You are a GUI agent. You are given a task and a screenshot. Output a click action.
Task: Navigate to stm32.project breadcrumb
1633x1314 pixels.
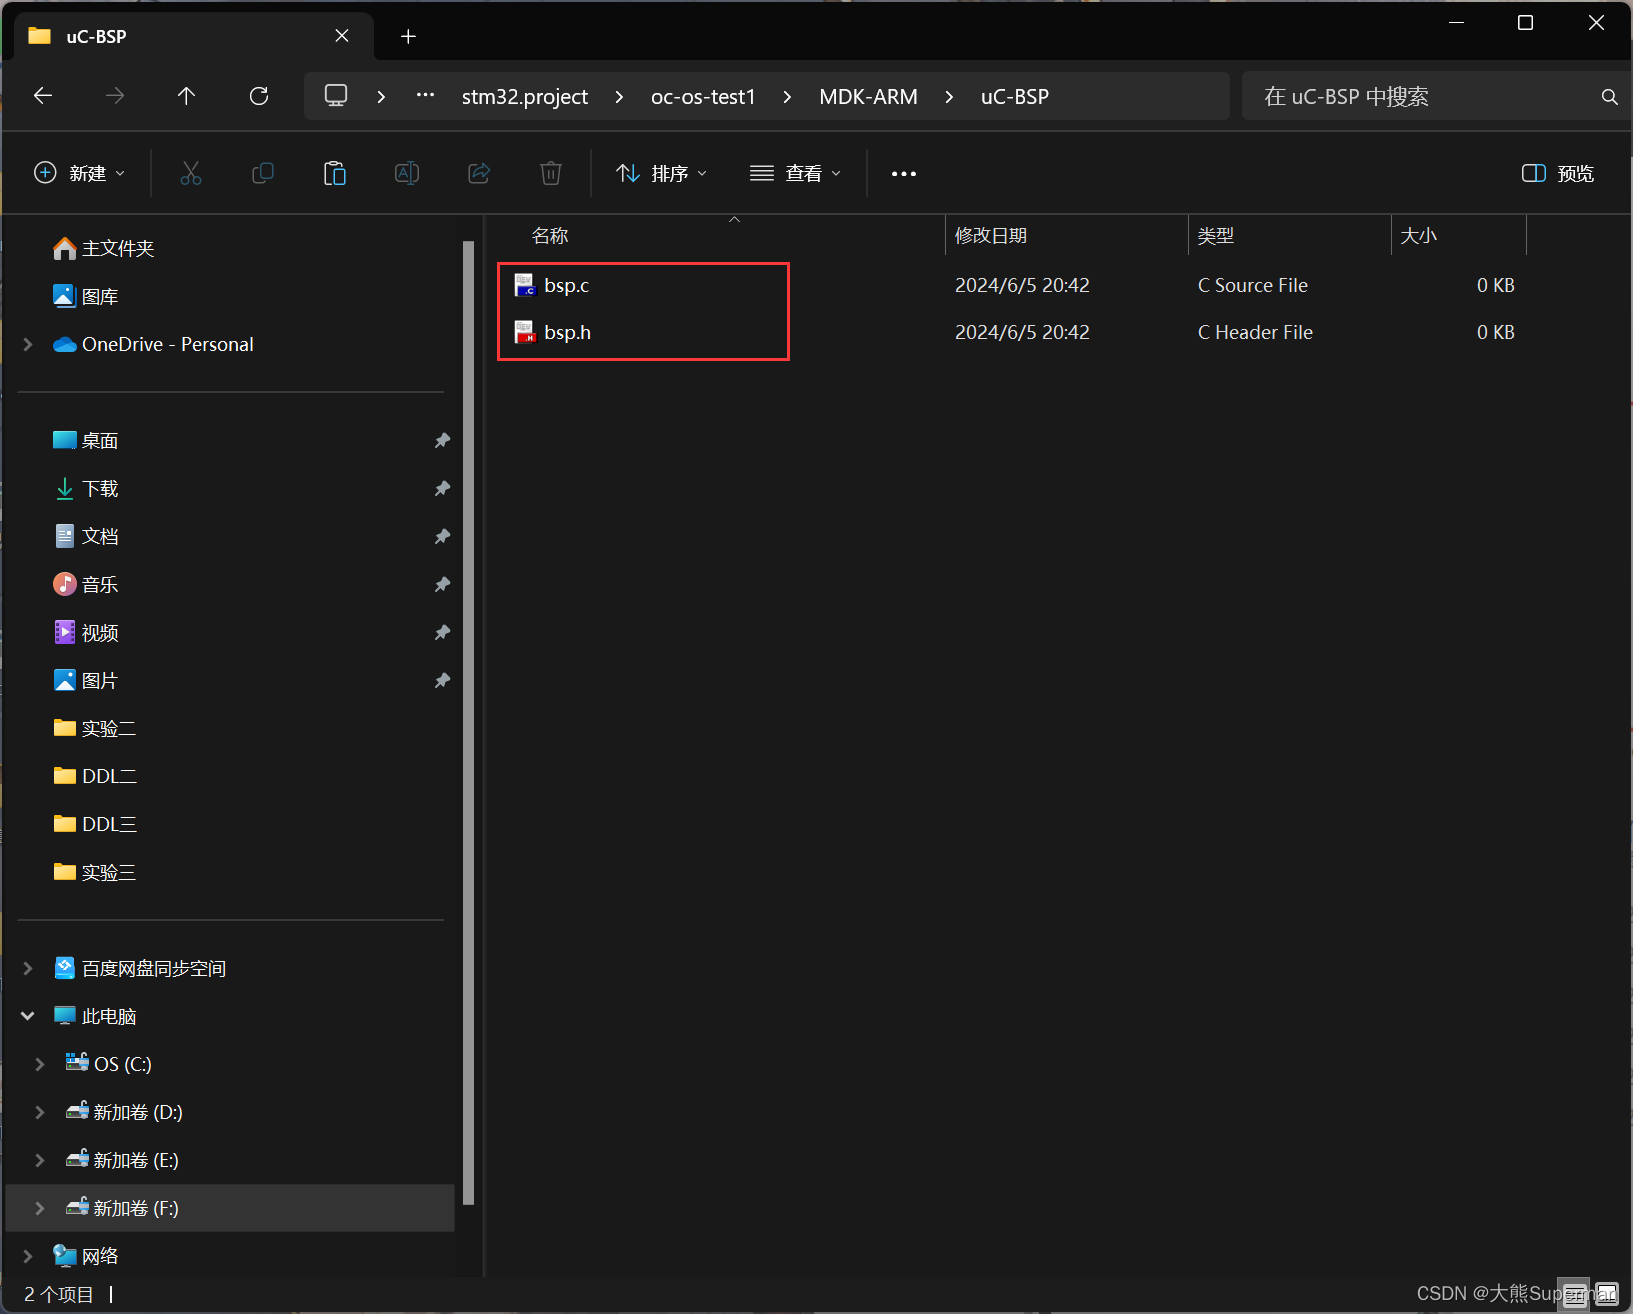[525, 97]
